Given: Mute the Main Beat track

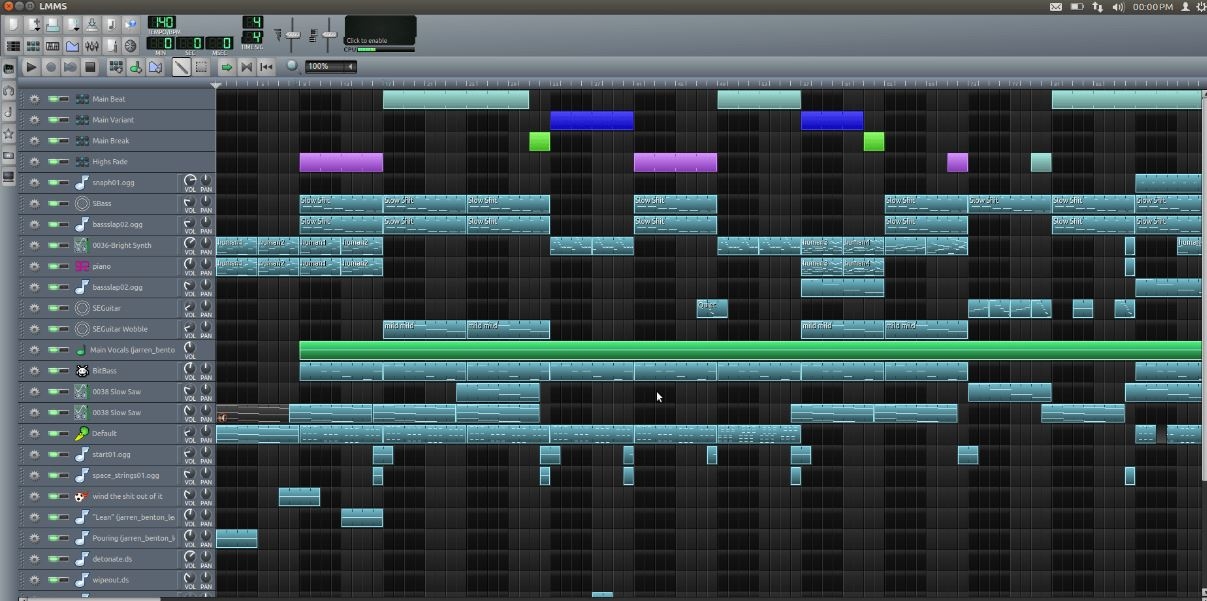Looking at the screenshot, I should pyautogui.click(x=53, y=99).
